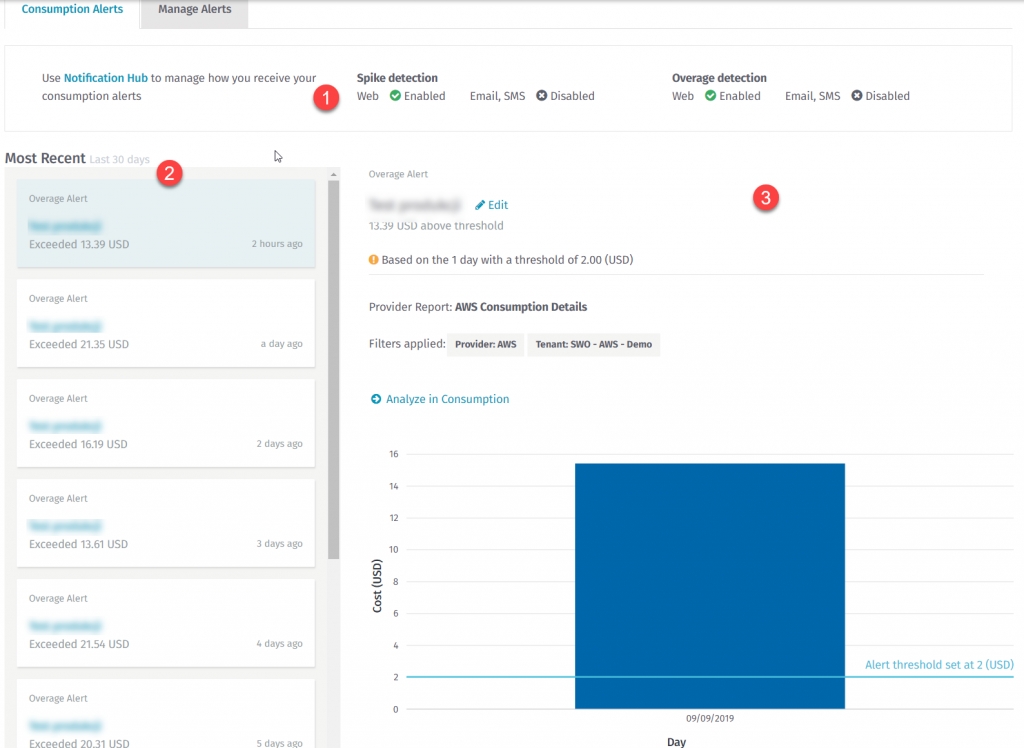
Task: Click the Provider: AWS filter tag
Action: pos(485,344)
